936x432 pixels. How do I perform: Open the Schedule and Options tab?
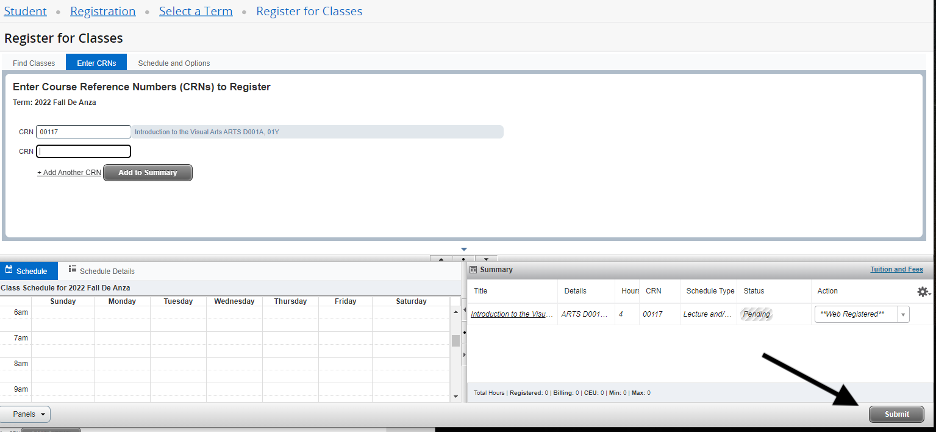(x=174, y=63)
